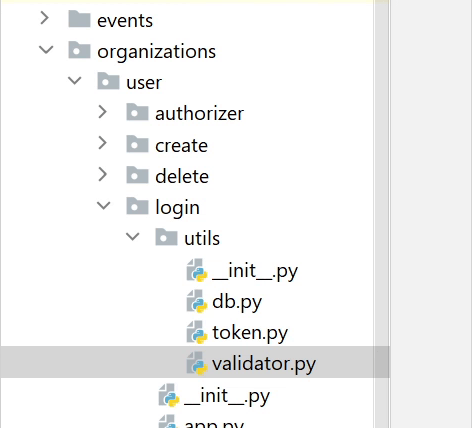Screen dimensions: 473x428
Task: Open the db.py file
Action: 237,302
